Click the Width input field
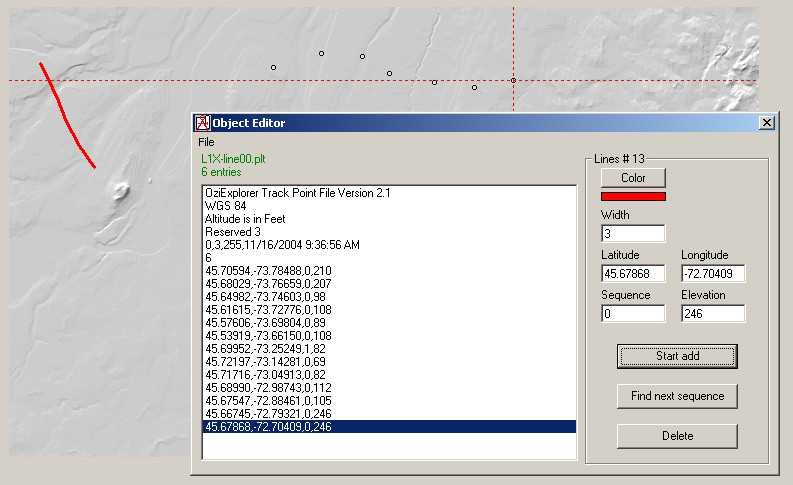This screenshot has height=485, width=793. click(633, 233)
